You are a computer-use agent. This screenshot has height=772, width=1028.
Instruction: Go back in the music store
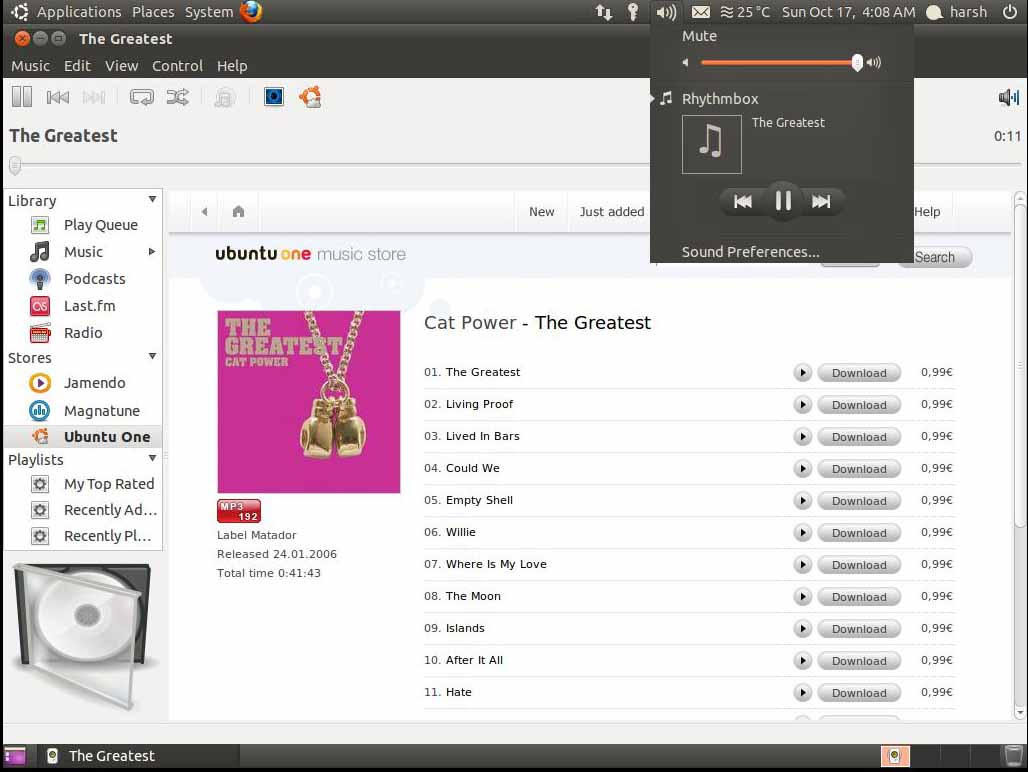pos(205,212)
